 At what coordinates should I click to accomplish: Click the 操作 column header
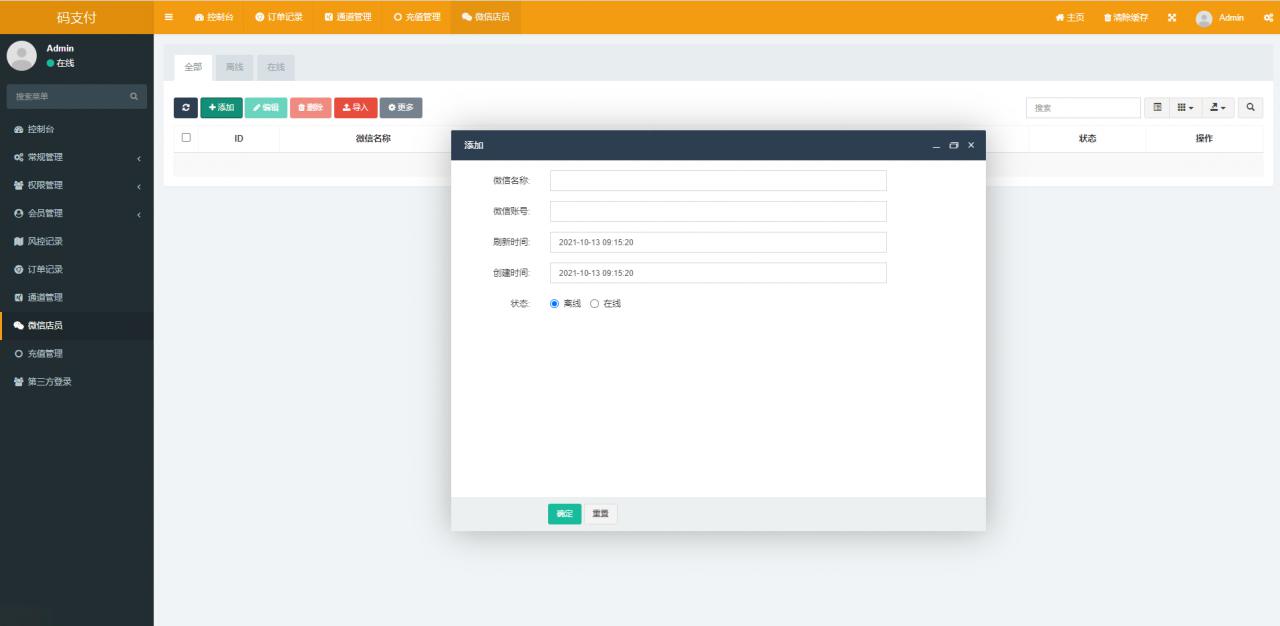pyautogui.click(x=1204, y=139)
